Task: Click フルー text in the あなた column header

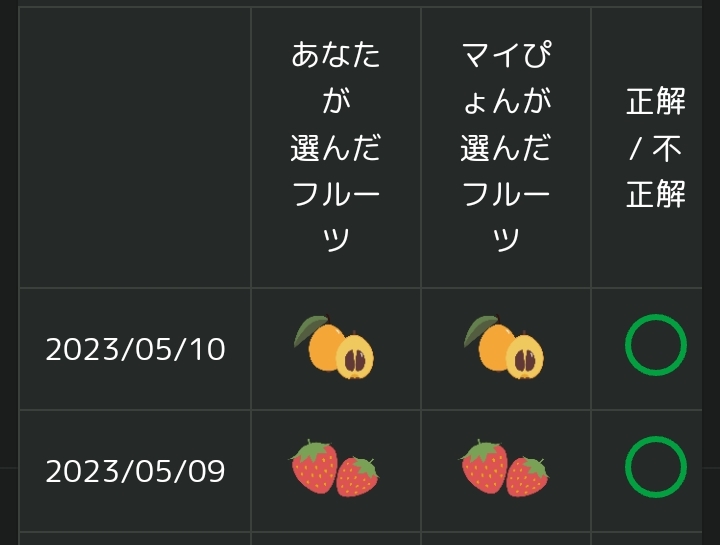Action: pos(336,194)
